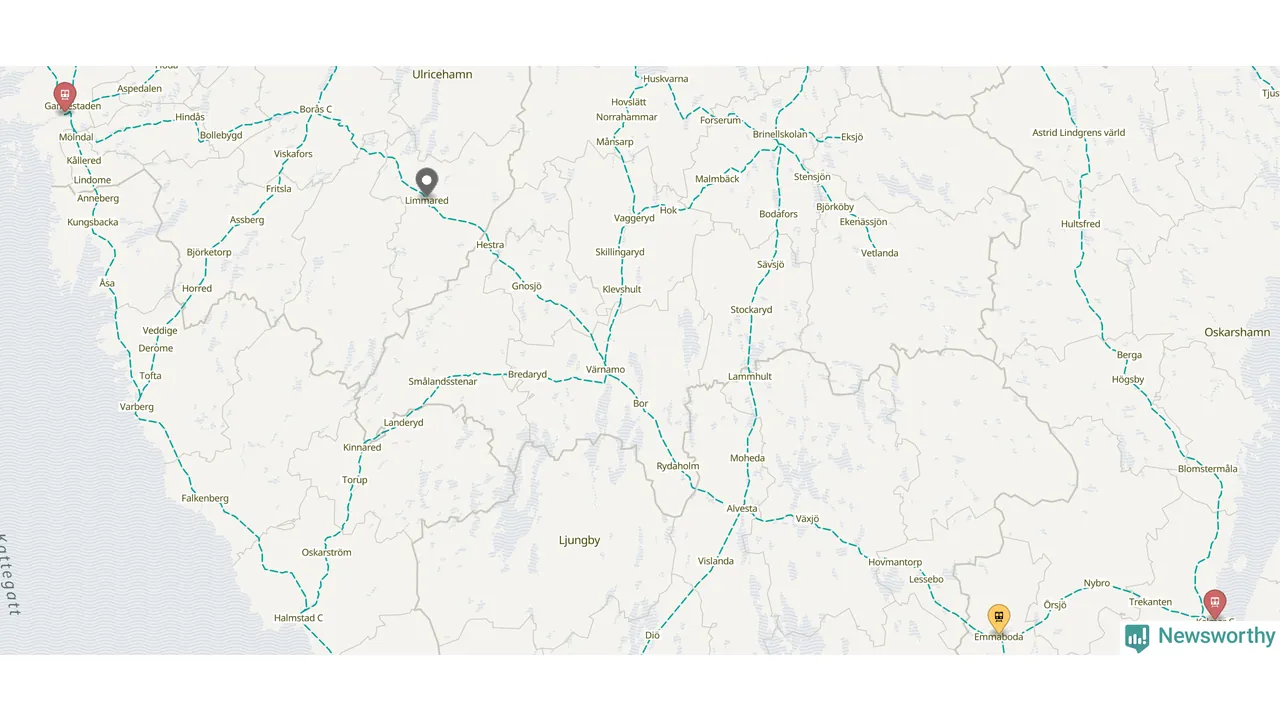
Task: Select the Växjö station label
Action: [807, 519]
